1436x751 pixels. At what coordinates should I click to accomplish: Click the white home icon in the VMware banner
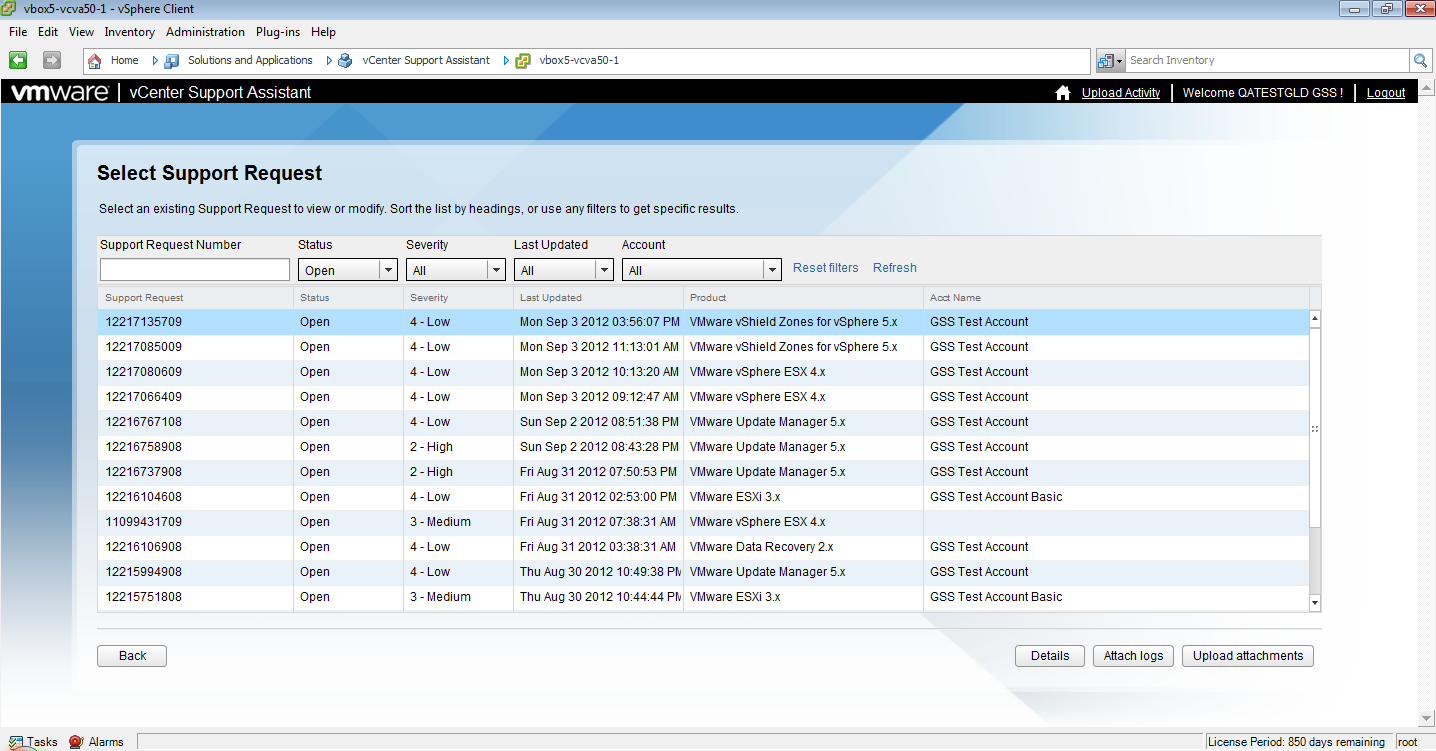click(1063, 93)
